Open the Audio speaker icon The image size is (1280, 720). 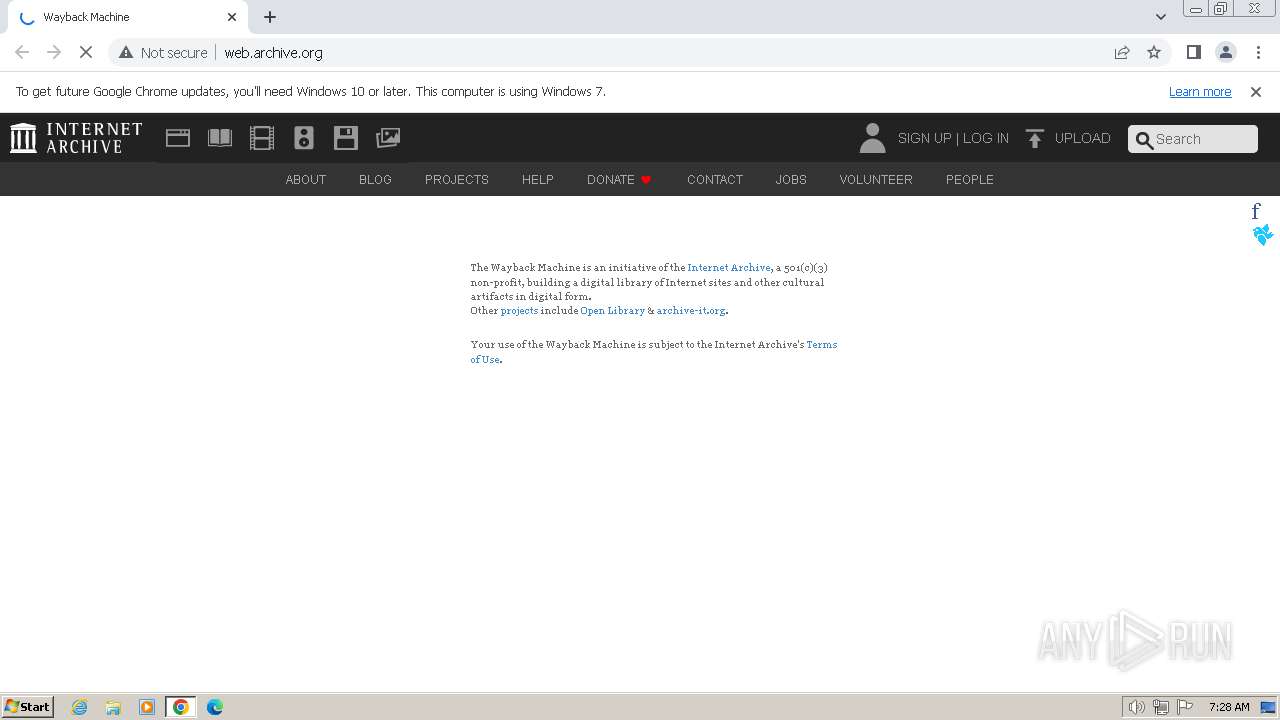[x=304, y=138]
